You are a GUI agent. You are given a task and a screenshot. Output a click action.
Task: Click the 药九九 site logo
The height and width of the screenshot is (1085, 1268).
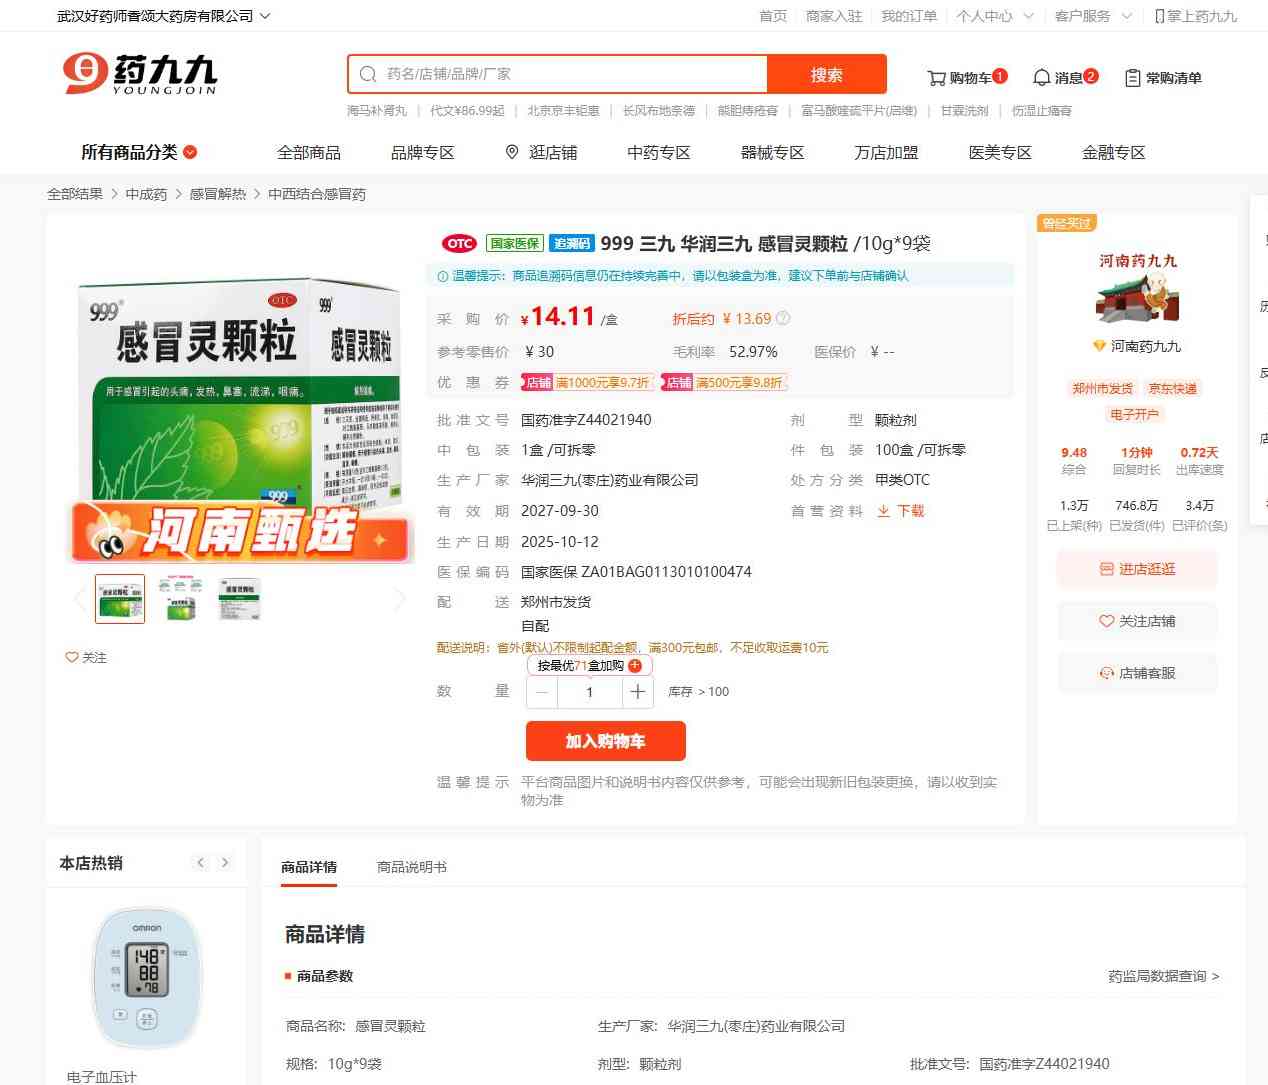pos(139,74)
